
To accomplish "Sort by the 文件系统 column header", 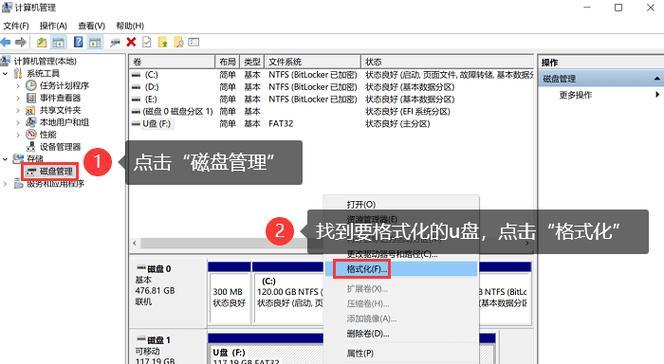I will pos(313,62).
